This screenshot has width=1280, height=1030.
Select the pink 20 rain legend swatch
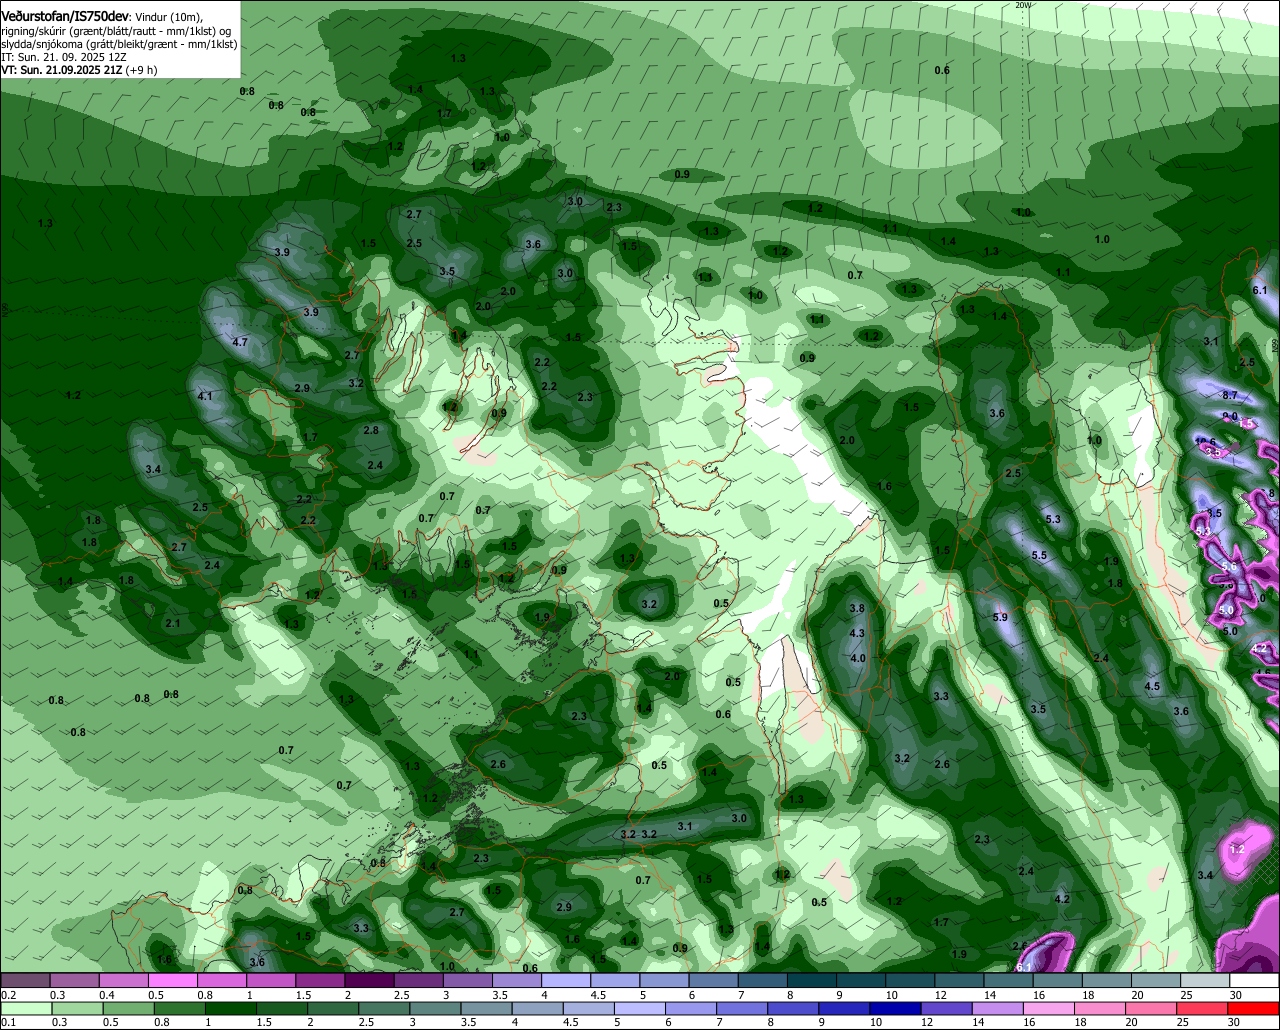click(1151, 1008)
